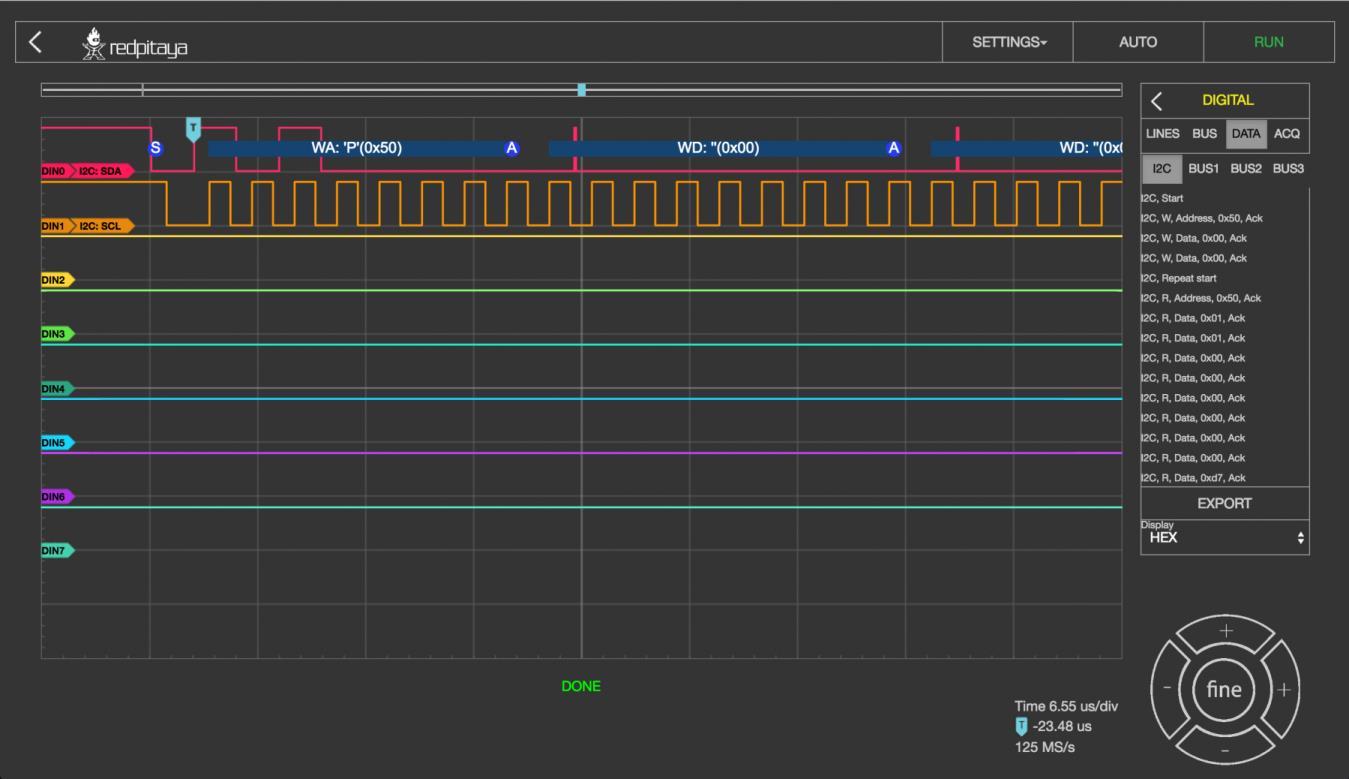Click the I2C start condition S marker
The height and width of the screenshot is (779, 1349).
click(155, 148)
